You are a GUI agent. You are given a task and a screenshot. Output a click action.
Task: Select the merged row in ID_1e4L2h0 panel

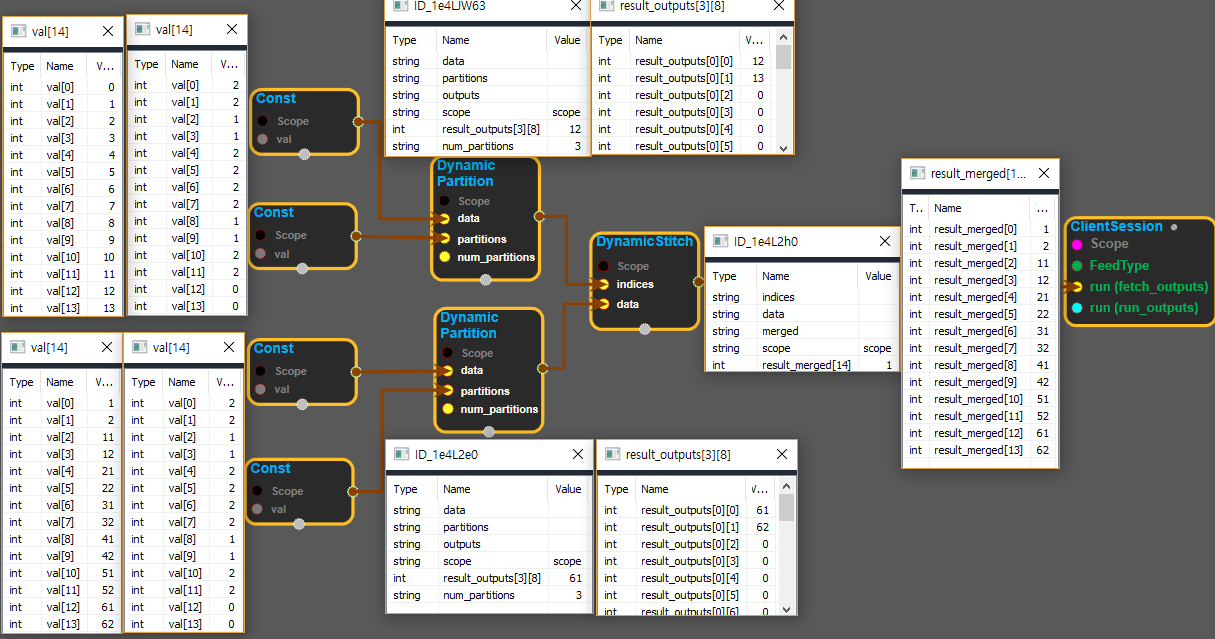click(780, 331)
